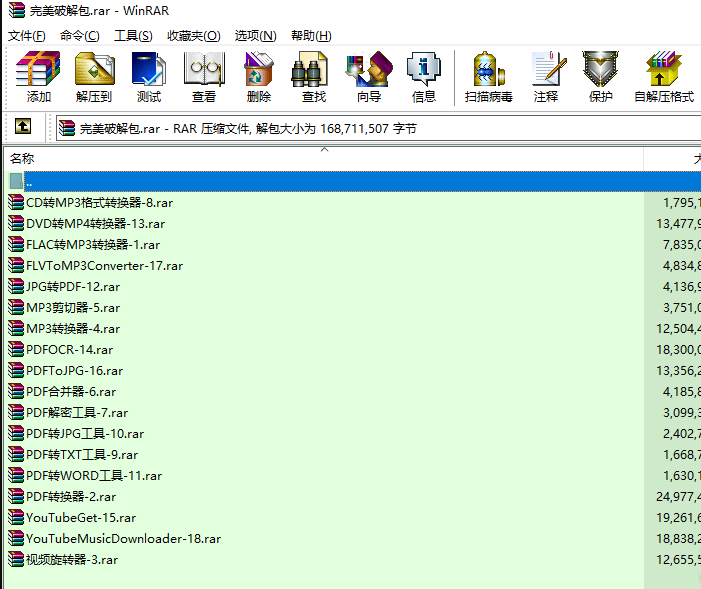The height and width of the screenshot is (589, 701).
Task: Click archive icon of 视频旋转器-3.rar
Action: tap(16, 559)
